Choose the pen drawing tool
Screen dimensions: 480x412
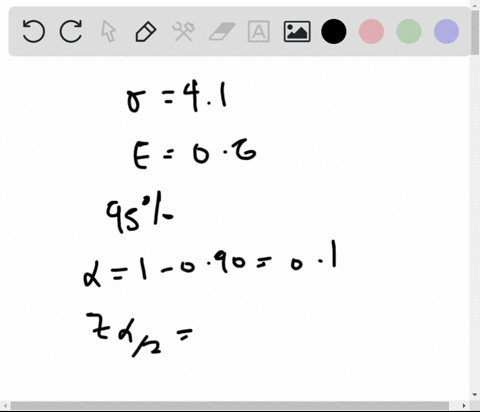pyautogui.click(x=146, y=31)
